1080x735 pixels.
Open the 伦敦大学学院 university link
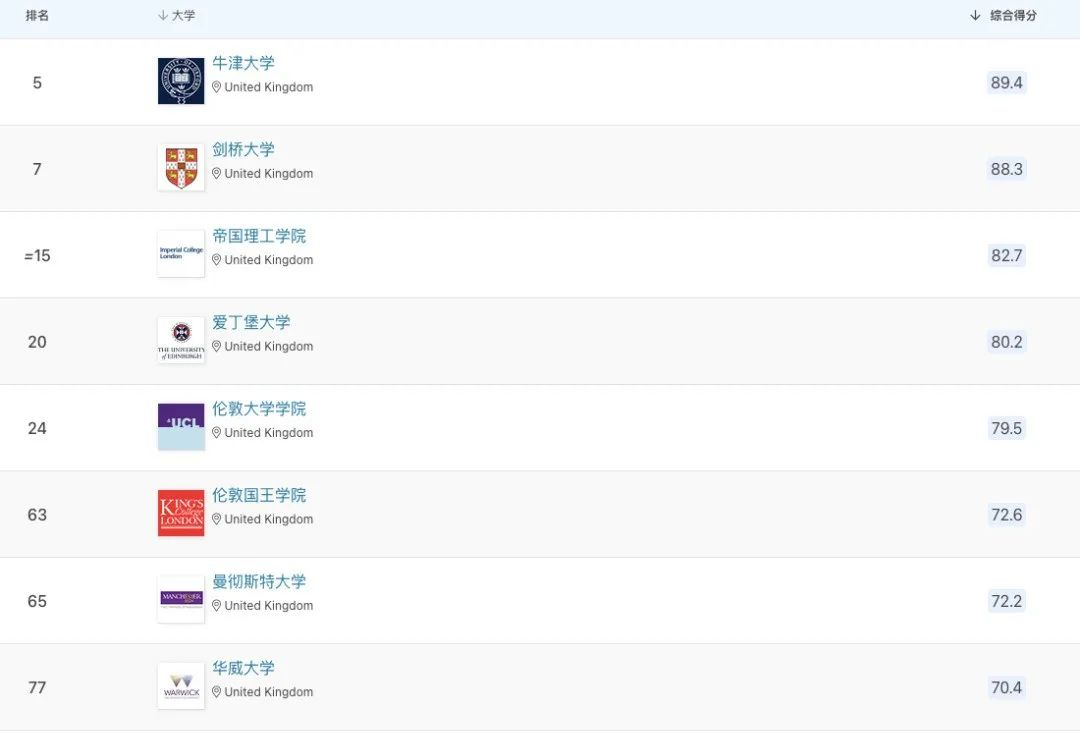pos(259,409)
